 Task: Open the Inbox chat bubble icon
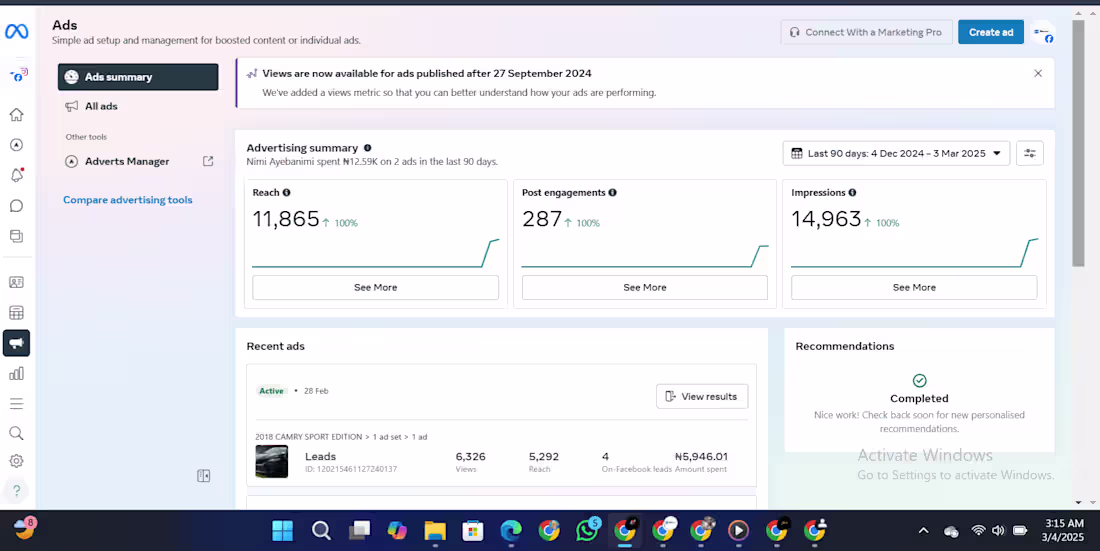16,206
